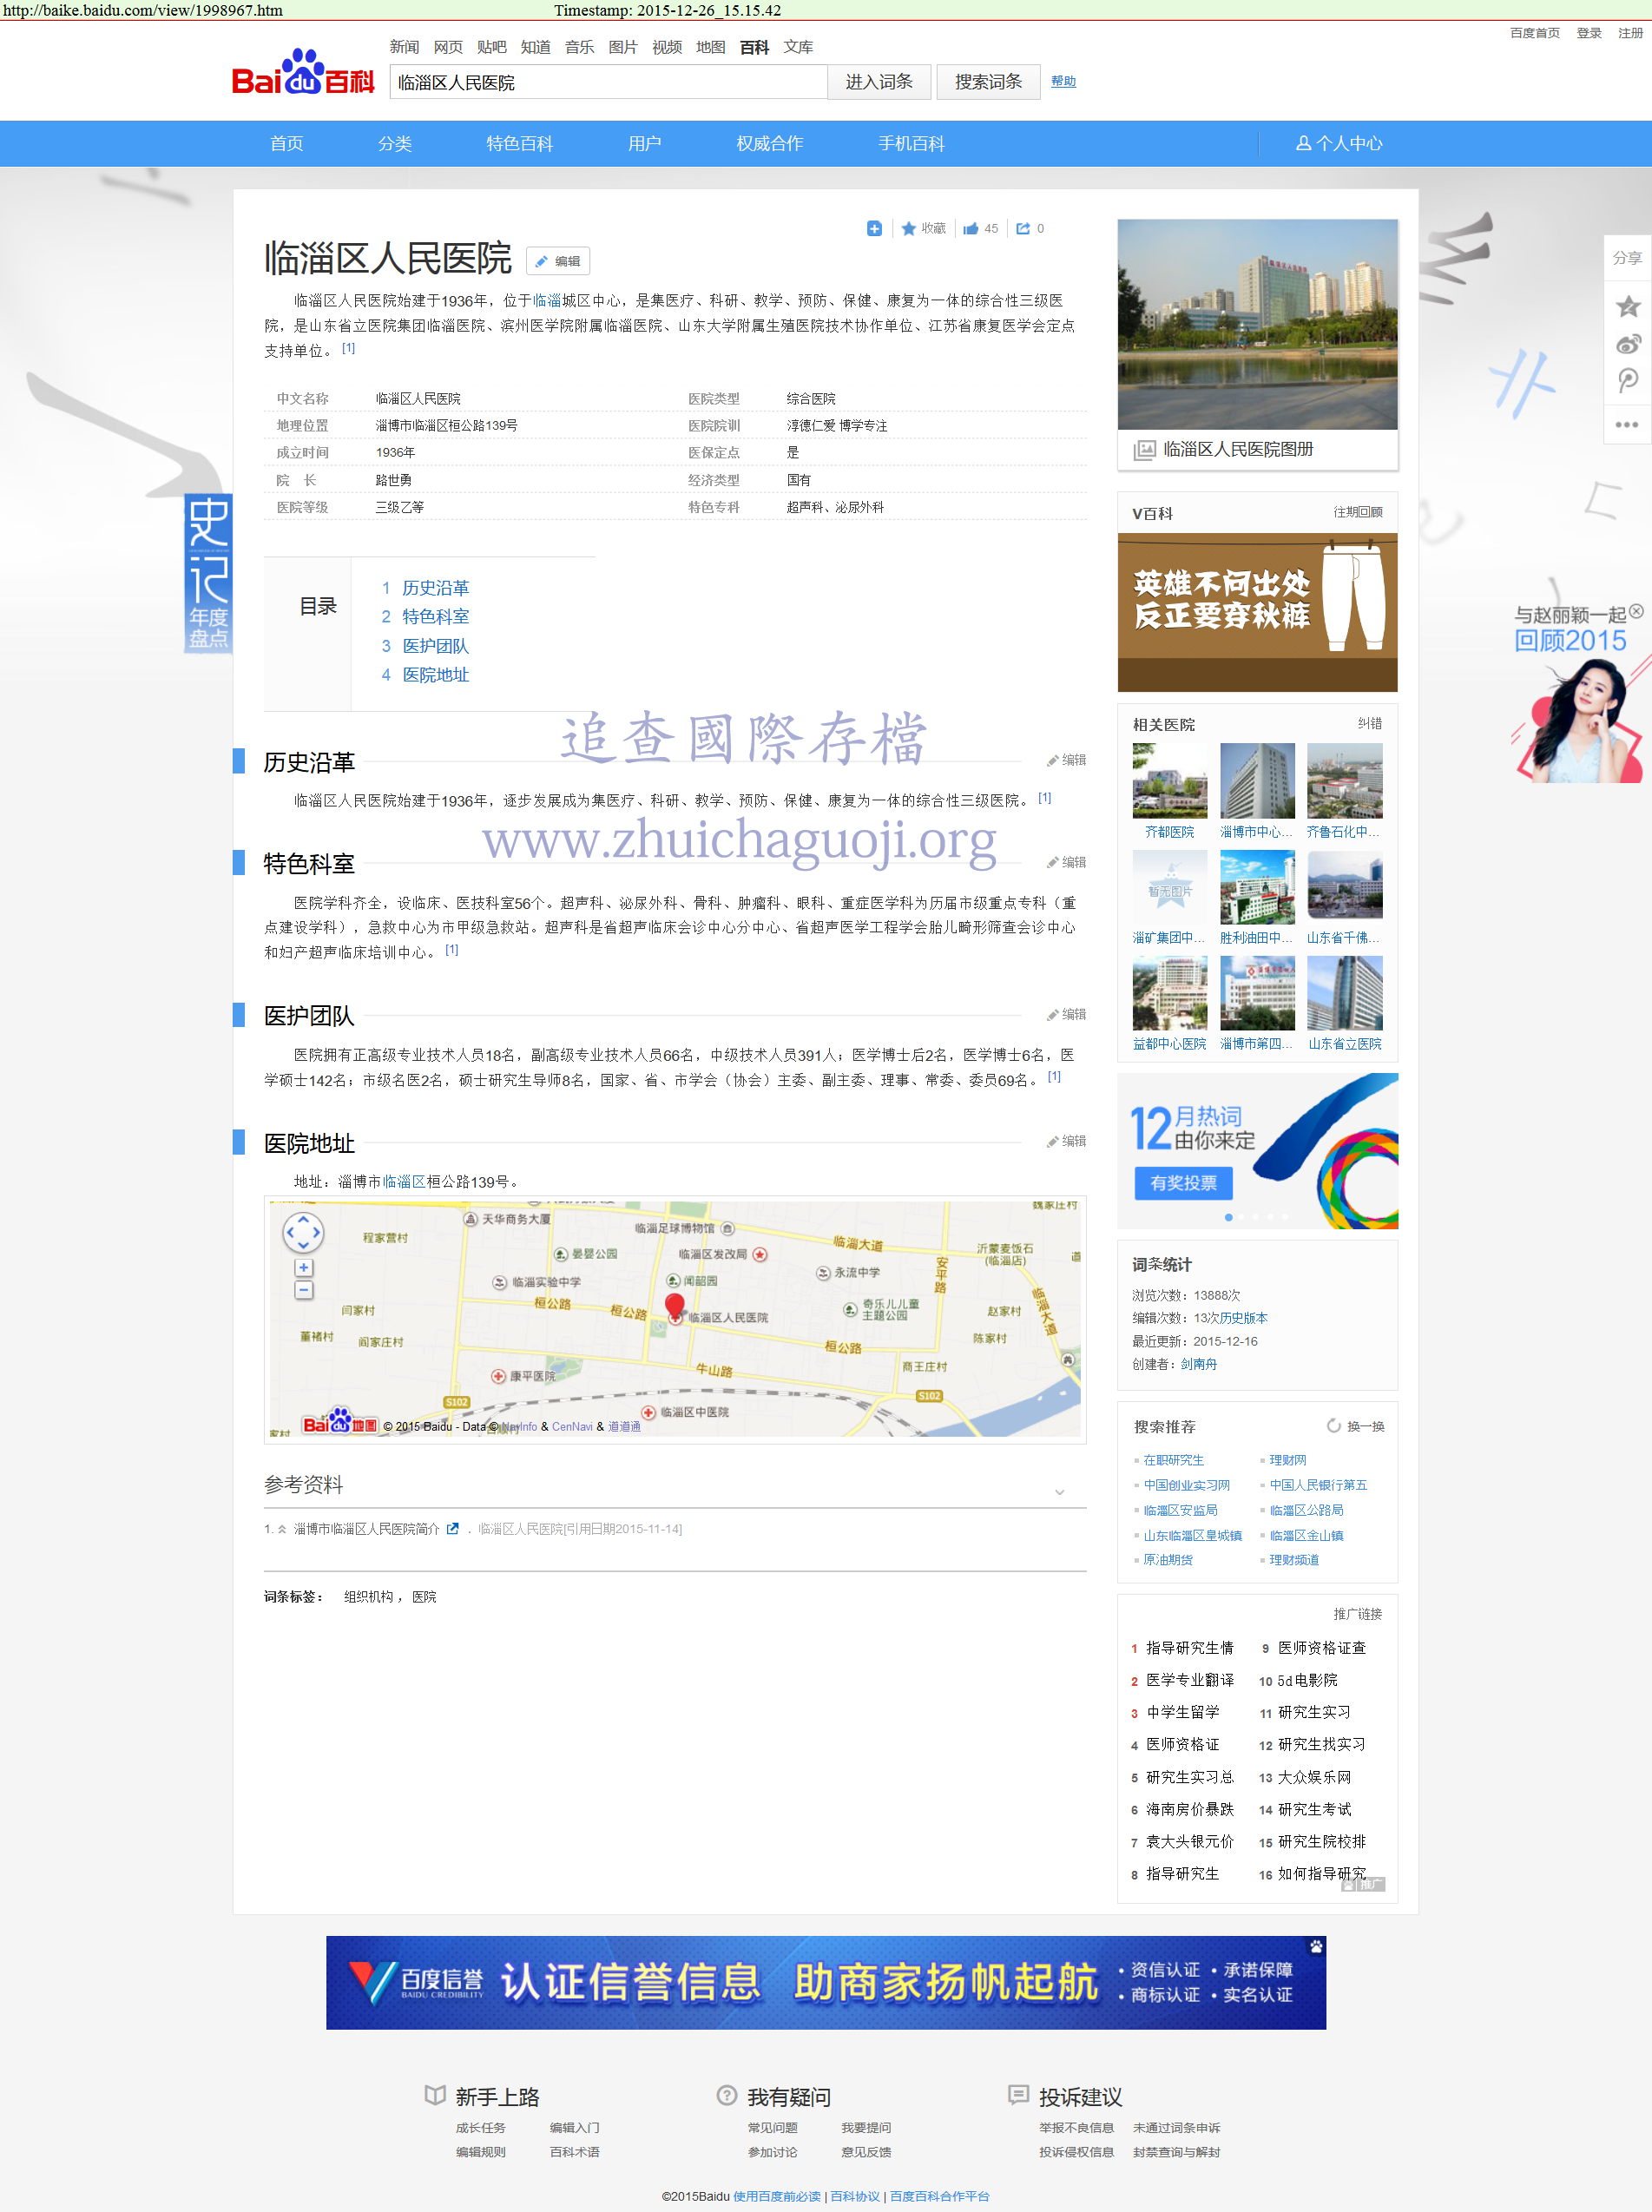Image resolution: width=1652 pixels, height=2212 pixels.
Task: Zoom in on the map
Action: pos(304,1268)
